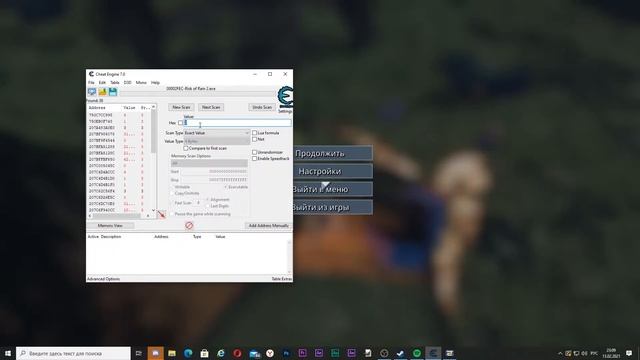The width and height of the screenshot is (640, 360).
Task: Check Enable Speedhack
Action: coord(254,158)
